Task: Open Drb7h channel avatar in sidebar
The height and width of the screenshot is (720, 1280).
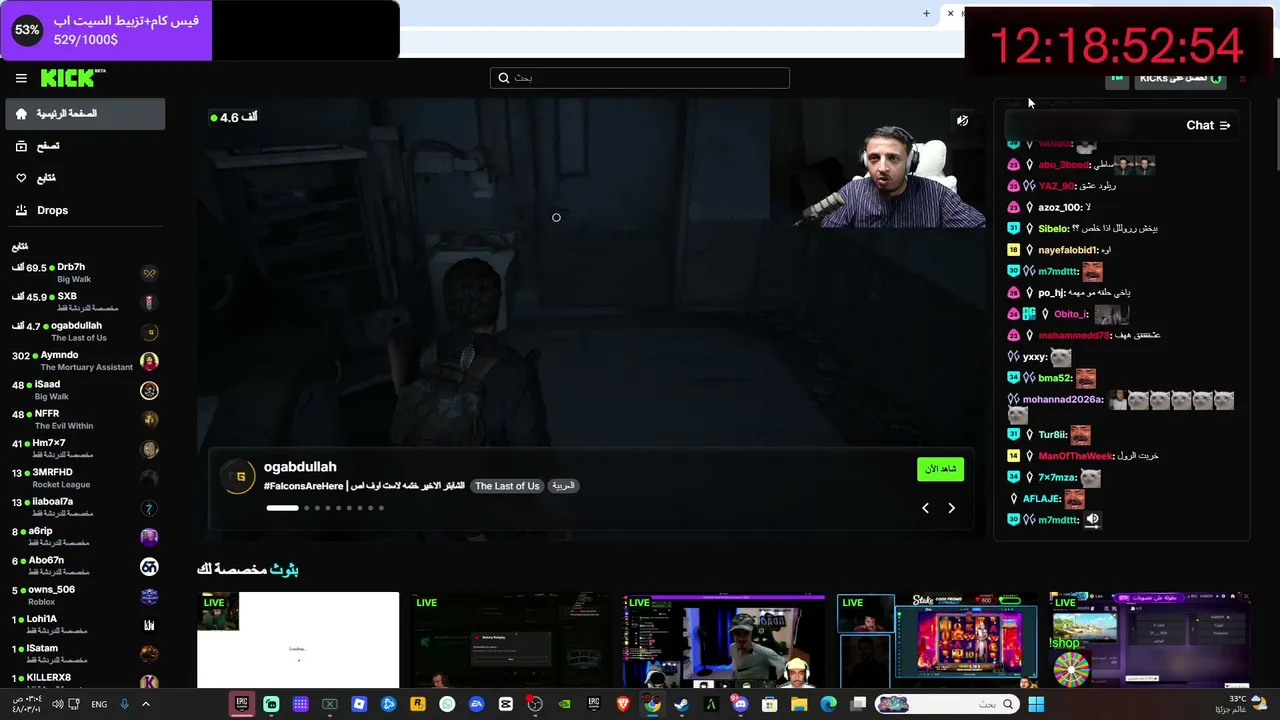Action: tap(149, 274)
